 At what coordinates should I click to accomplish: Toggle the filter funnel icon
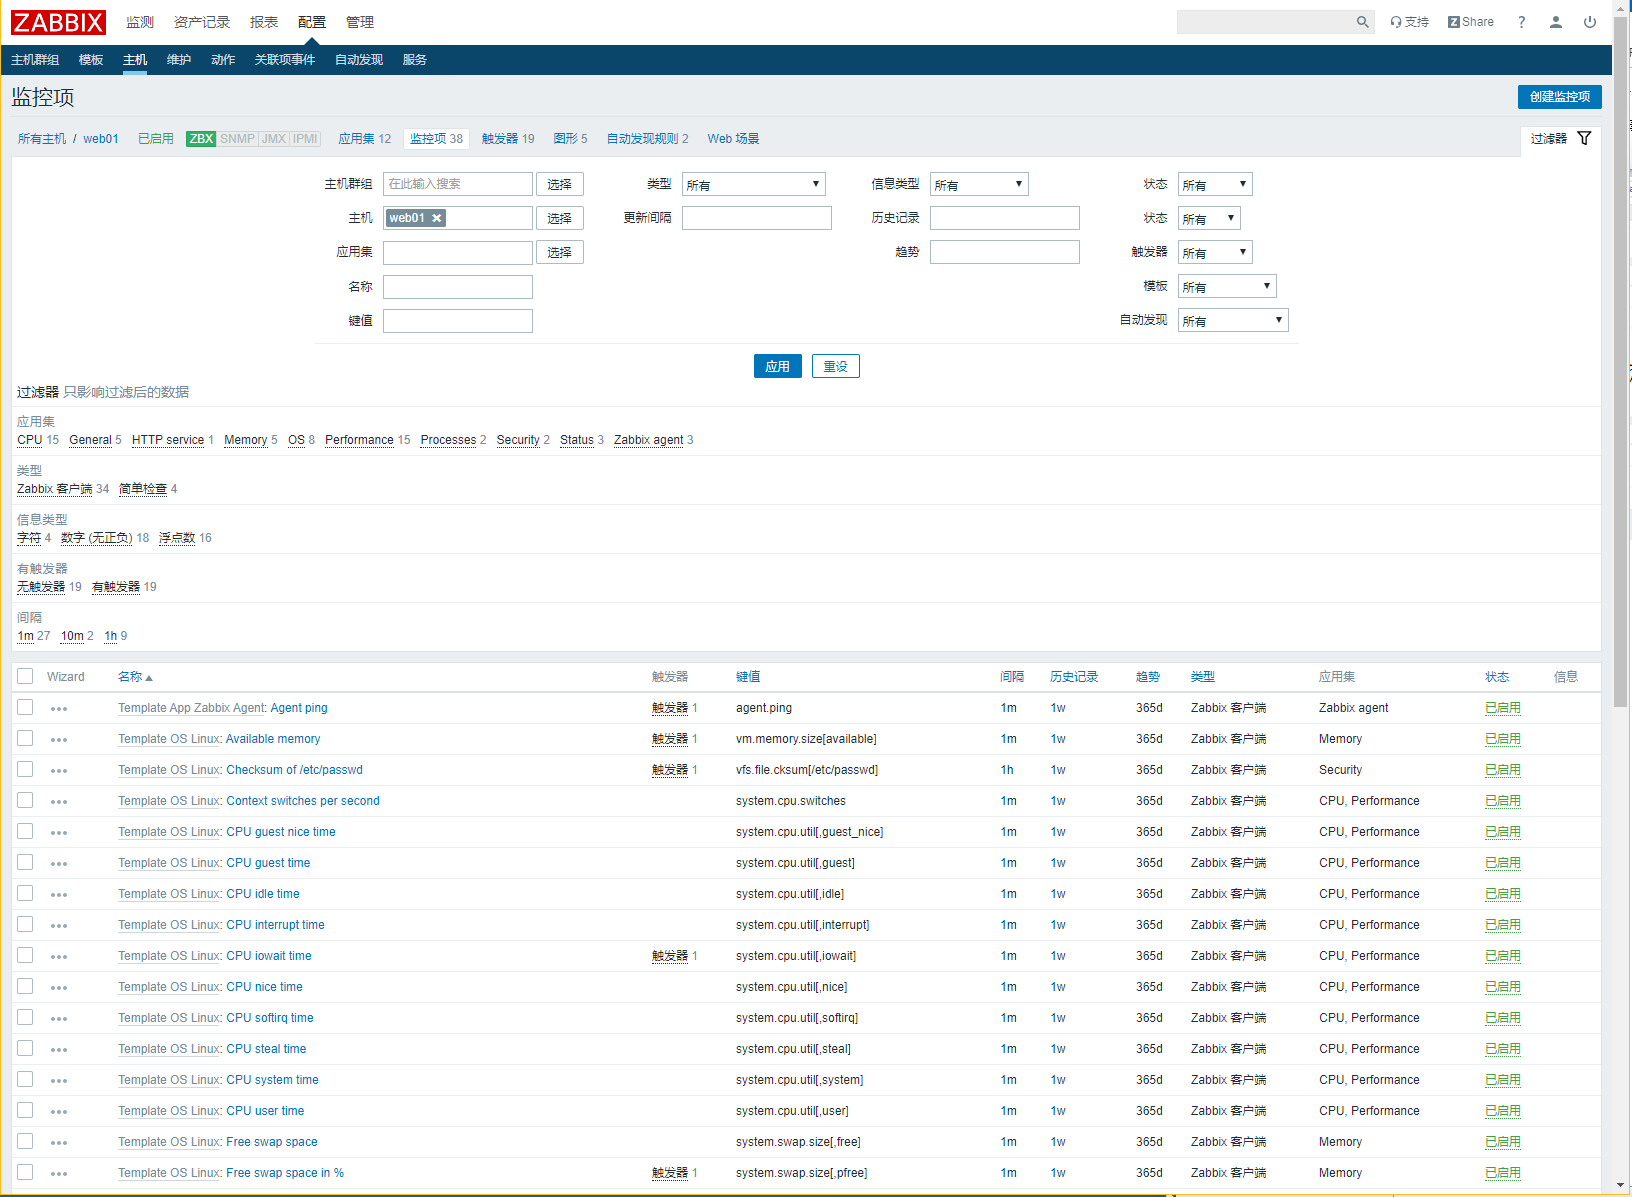pos(1584,138)
